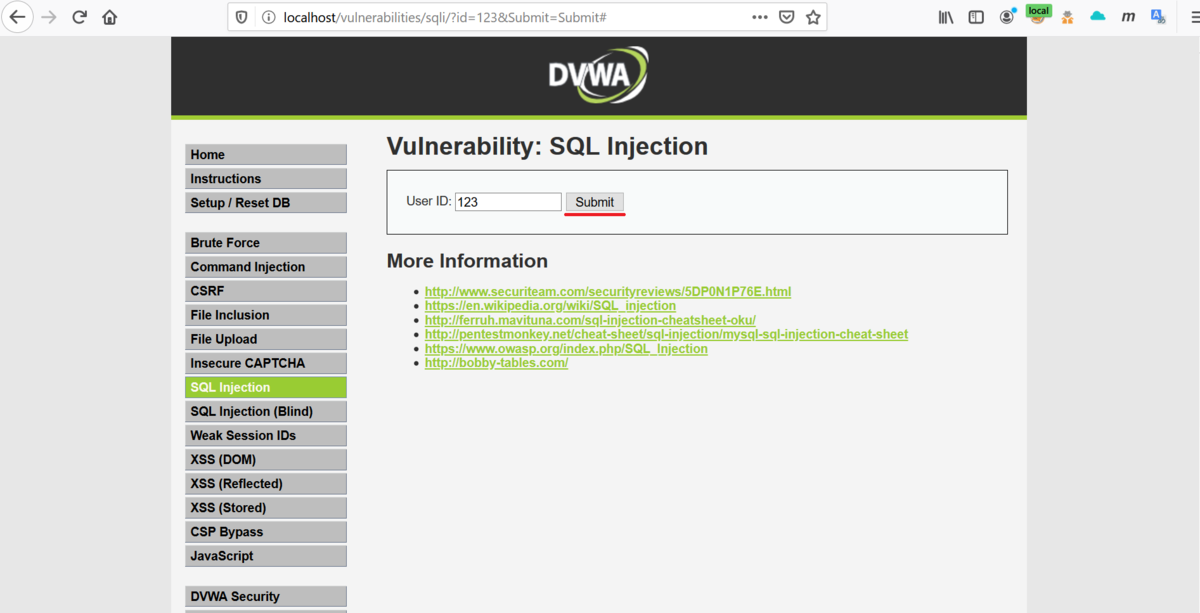Open the pentestmonkey MySQL cheat sheet link
1200x613 pixels.
pyautogui.click(x=666, y=334)
